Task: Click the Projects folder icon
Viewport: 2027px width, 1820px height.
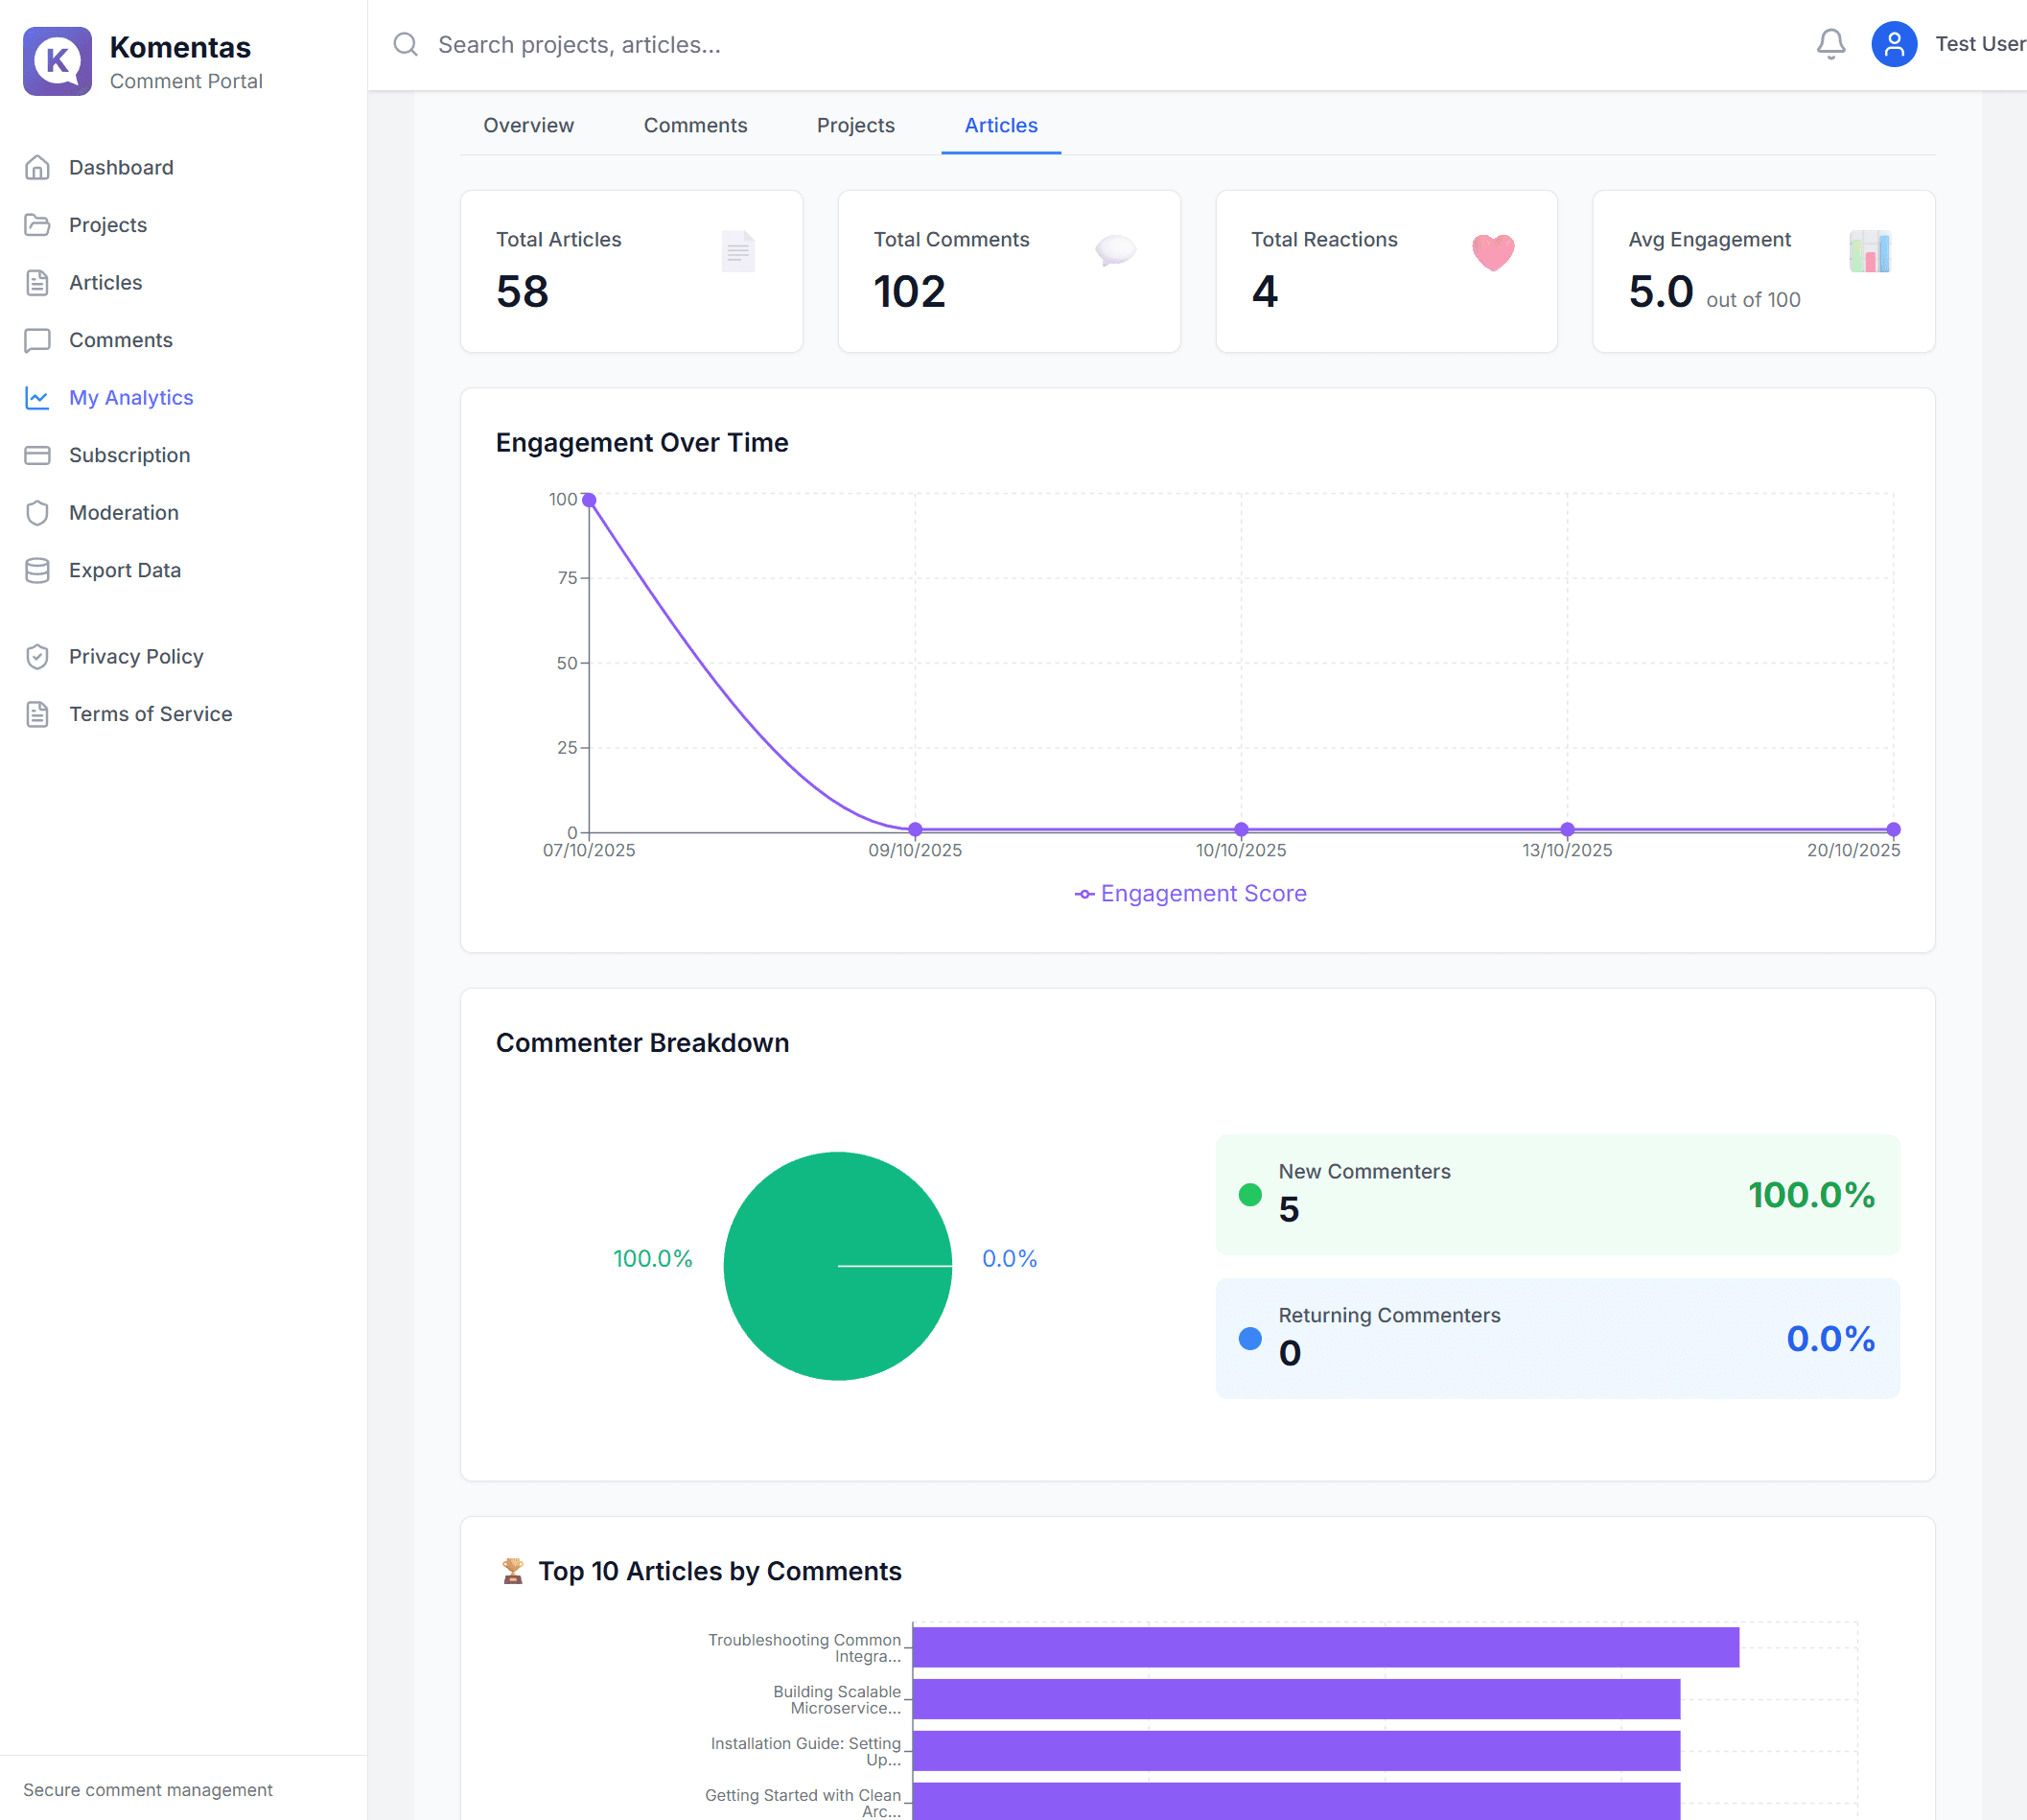Action: tap(37, 225)
